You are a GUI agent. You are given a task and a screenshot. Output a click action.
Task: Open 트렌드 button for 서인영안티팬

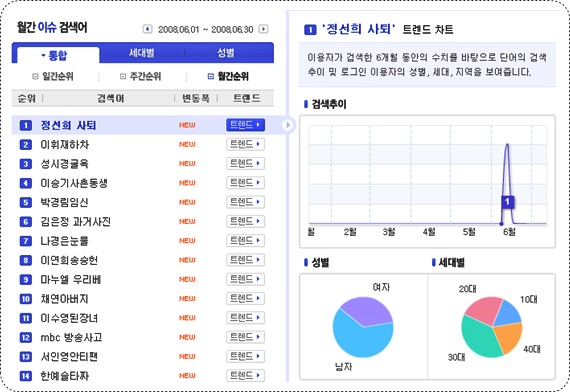[245, 356]
